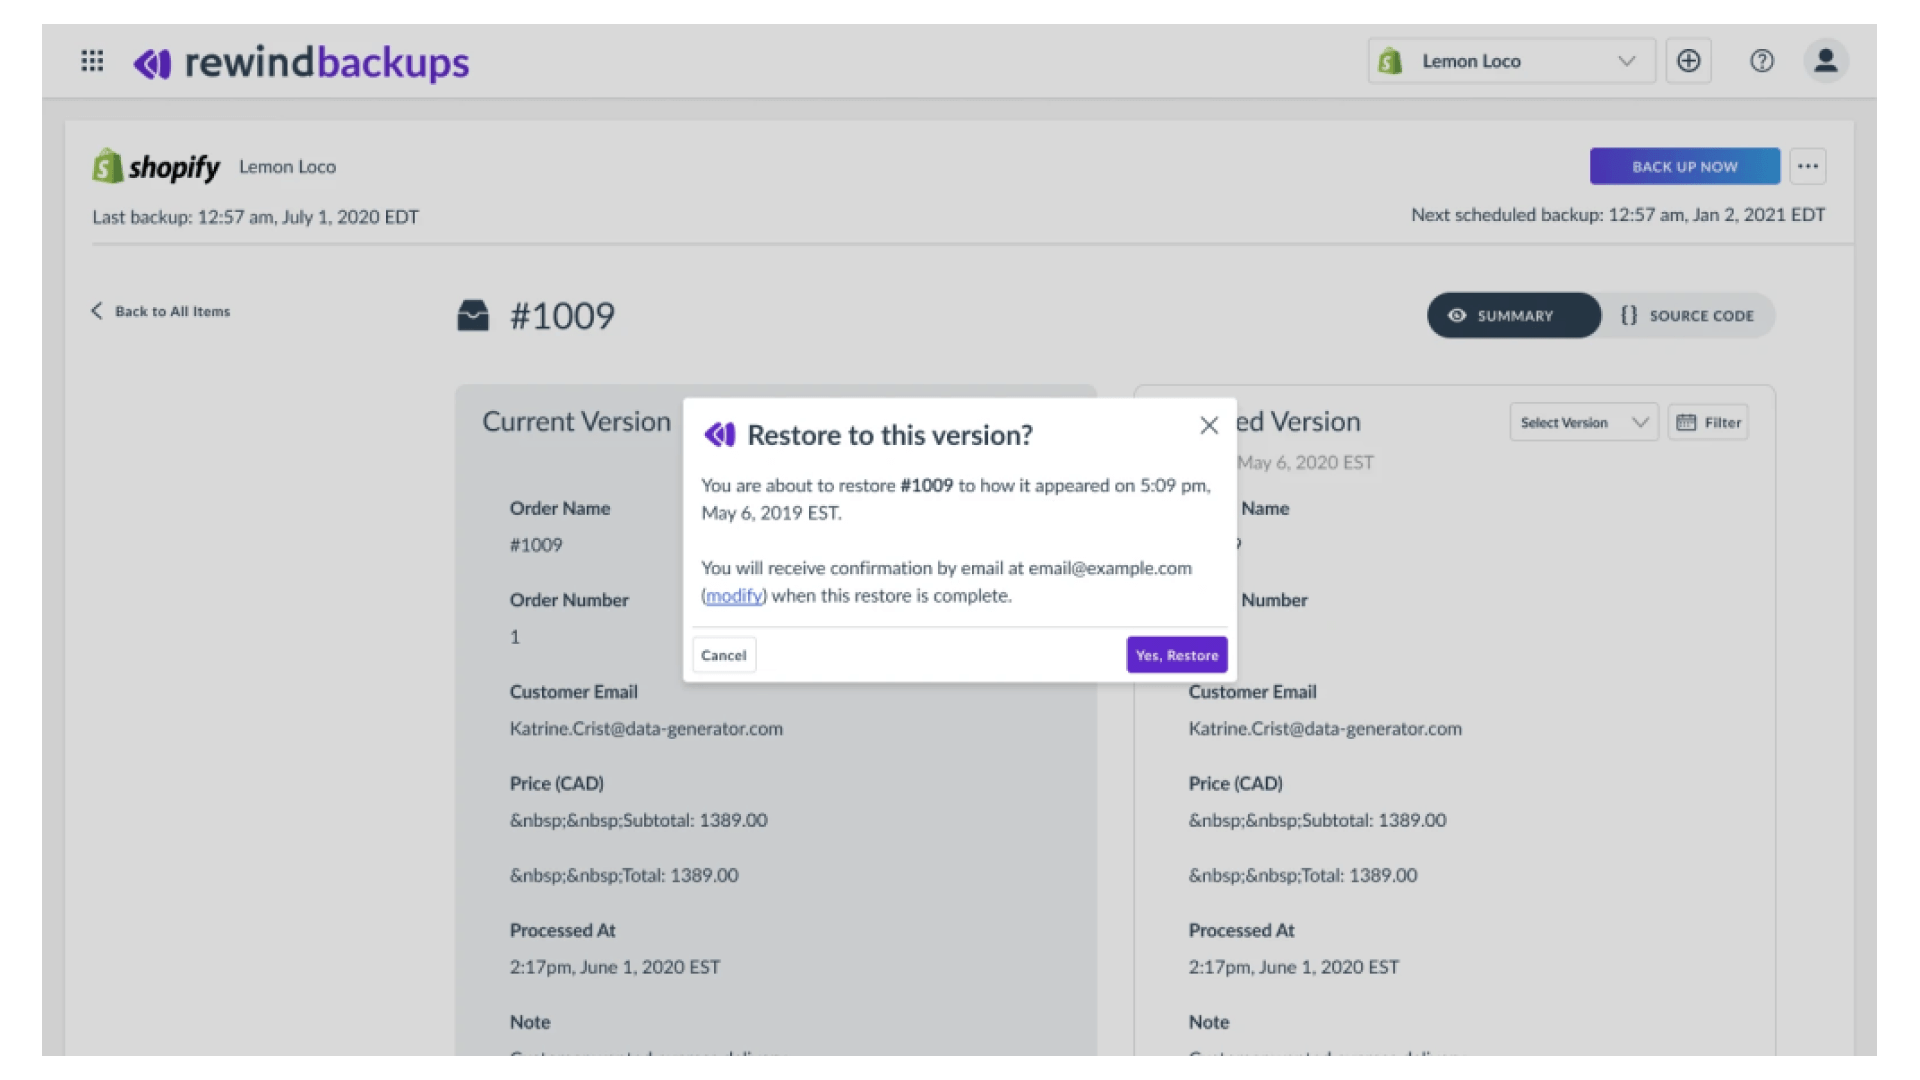This screenshot has height=1080, width=1920.
Task: Click Subtotal: 1389.00 in Current Version
Action: (638, 821)
